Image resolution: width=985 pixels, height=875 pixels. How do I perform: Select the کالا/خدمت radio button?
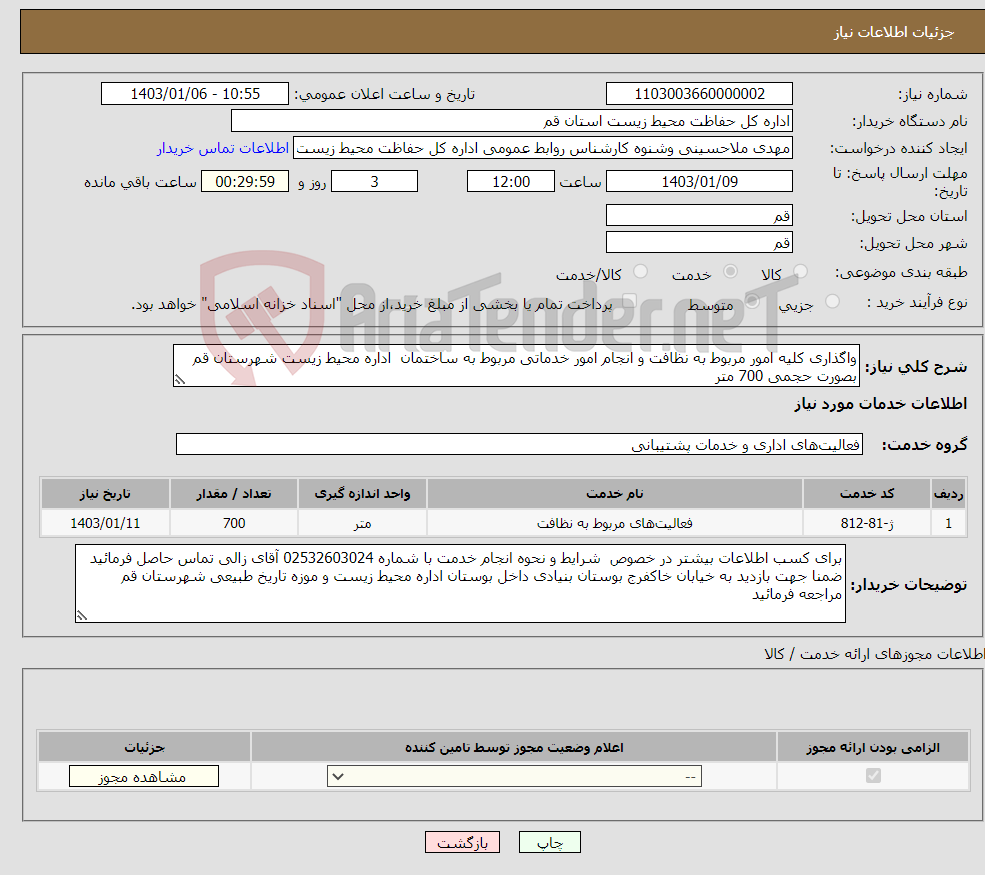coord(640,271)
